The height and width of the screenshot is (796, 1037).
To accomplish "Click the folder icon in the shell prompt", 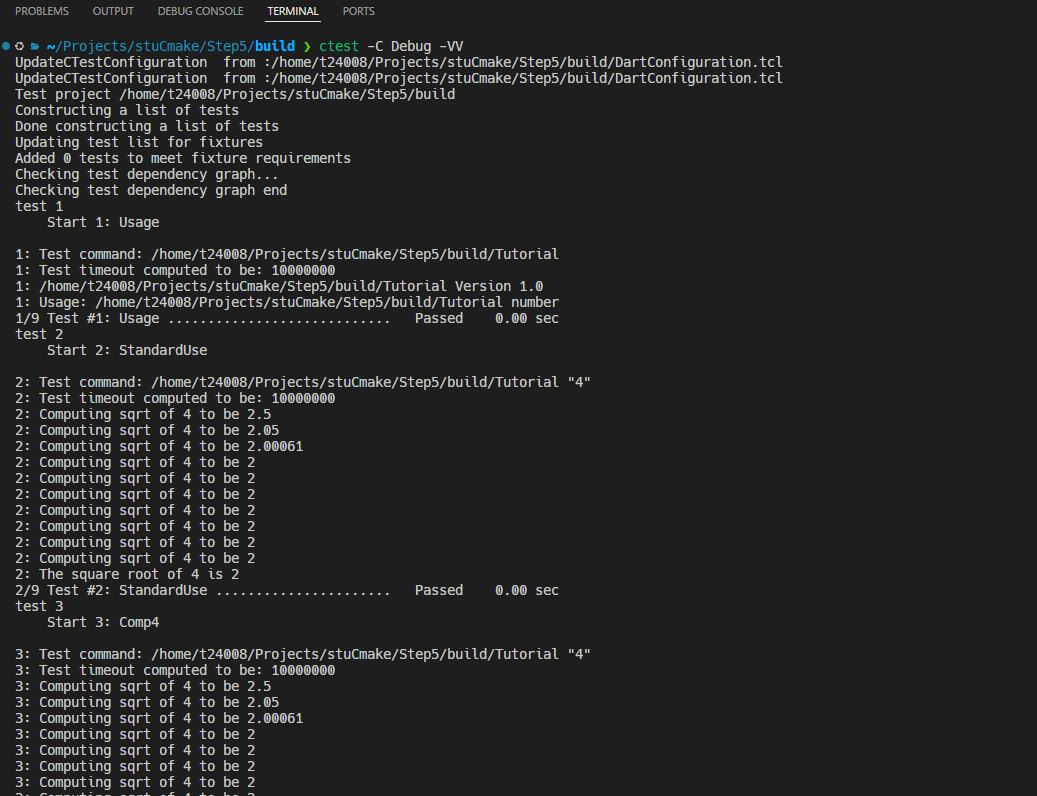I will [x=34, y=46].
